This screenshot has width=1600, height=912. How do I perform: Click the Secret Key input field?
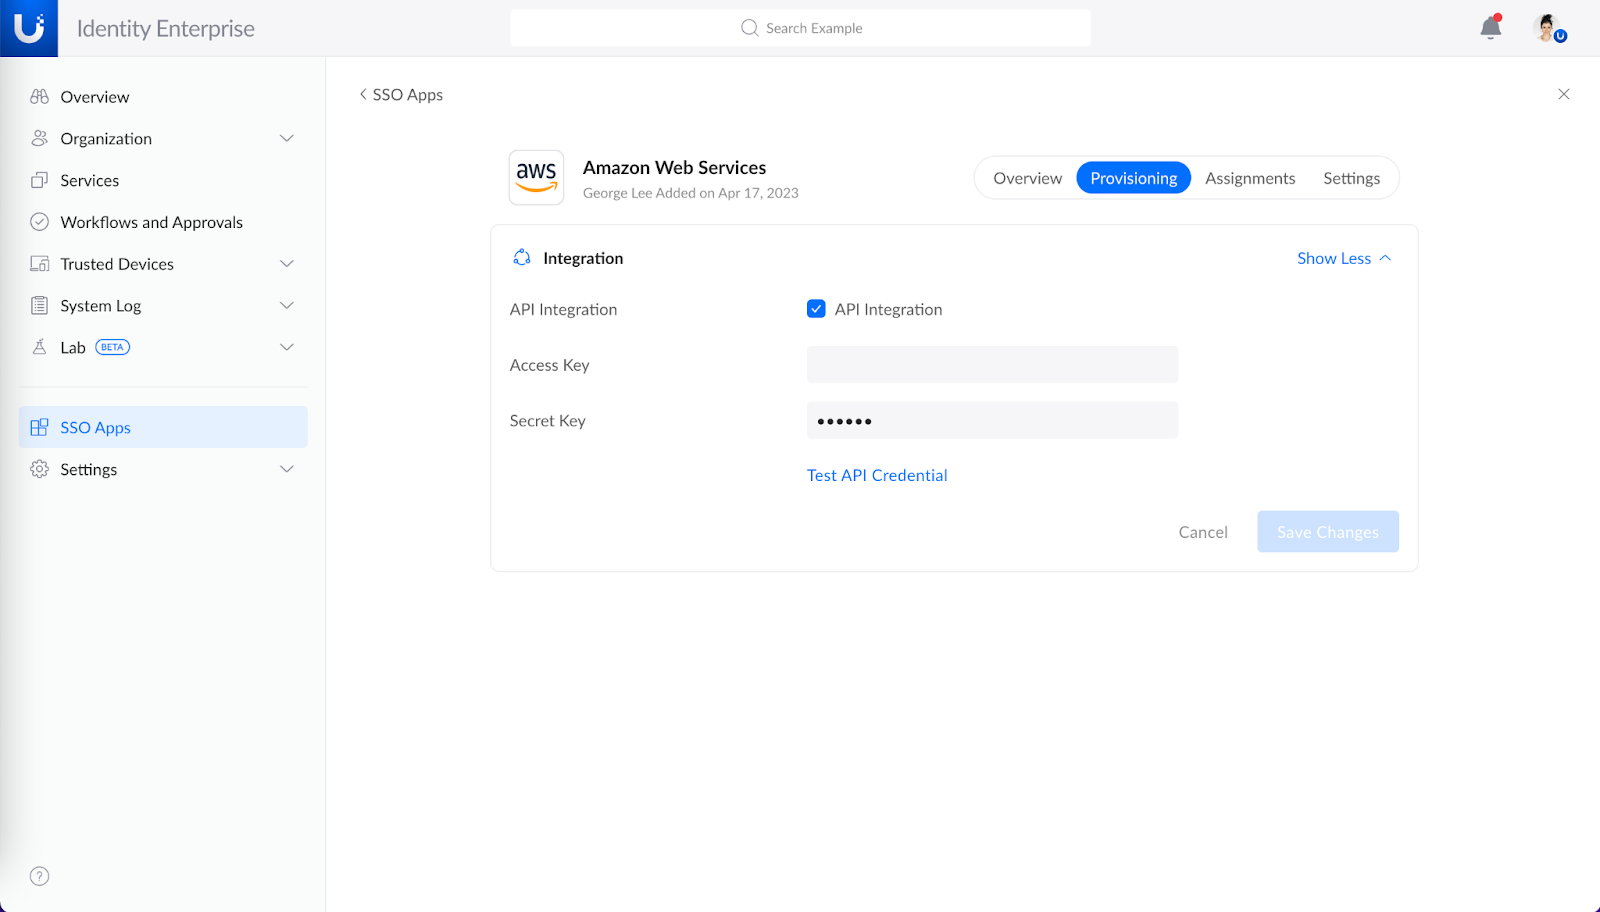click(x=992, y=420)
